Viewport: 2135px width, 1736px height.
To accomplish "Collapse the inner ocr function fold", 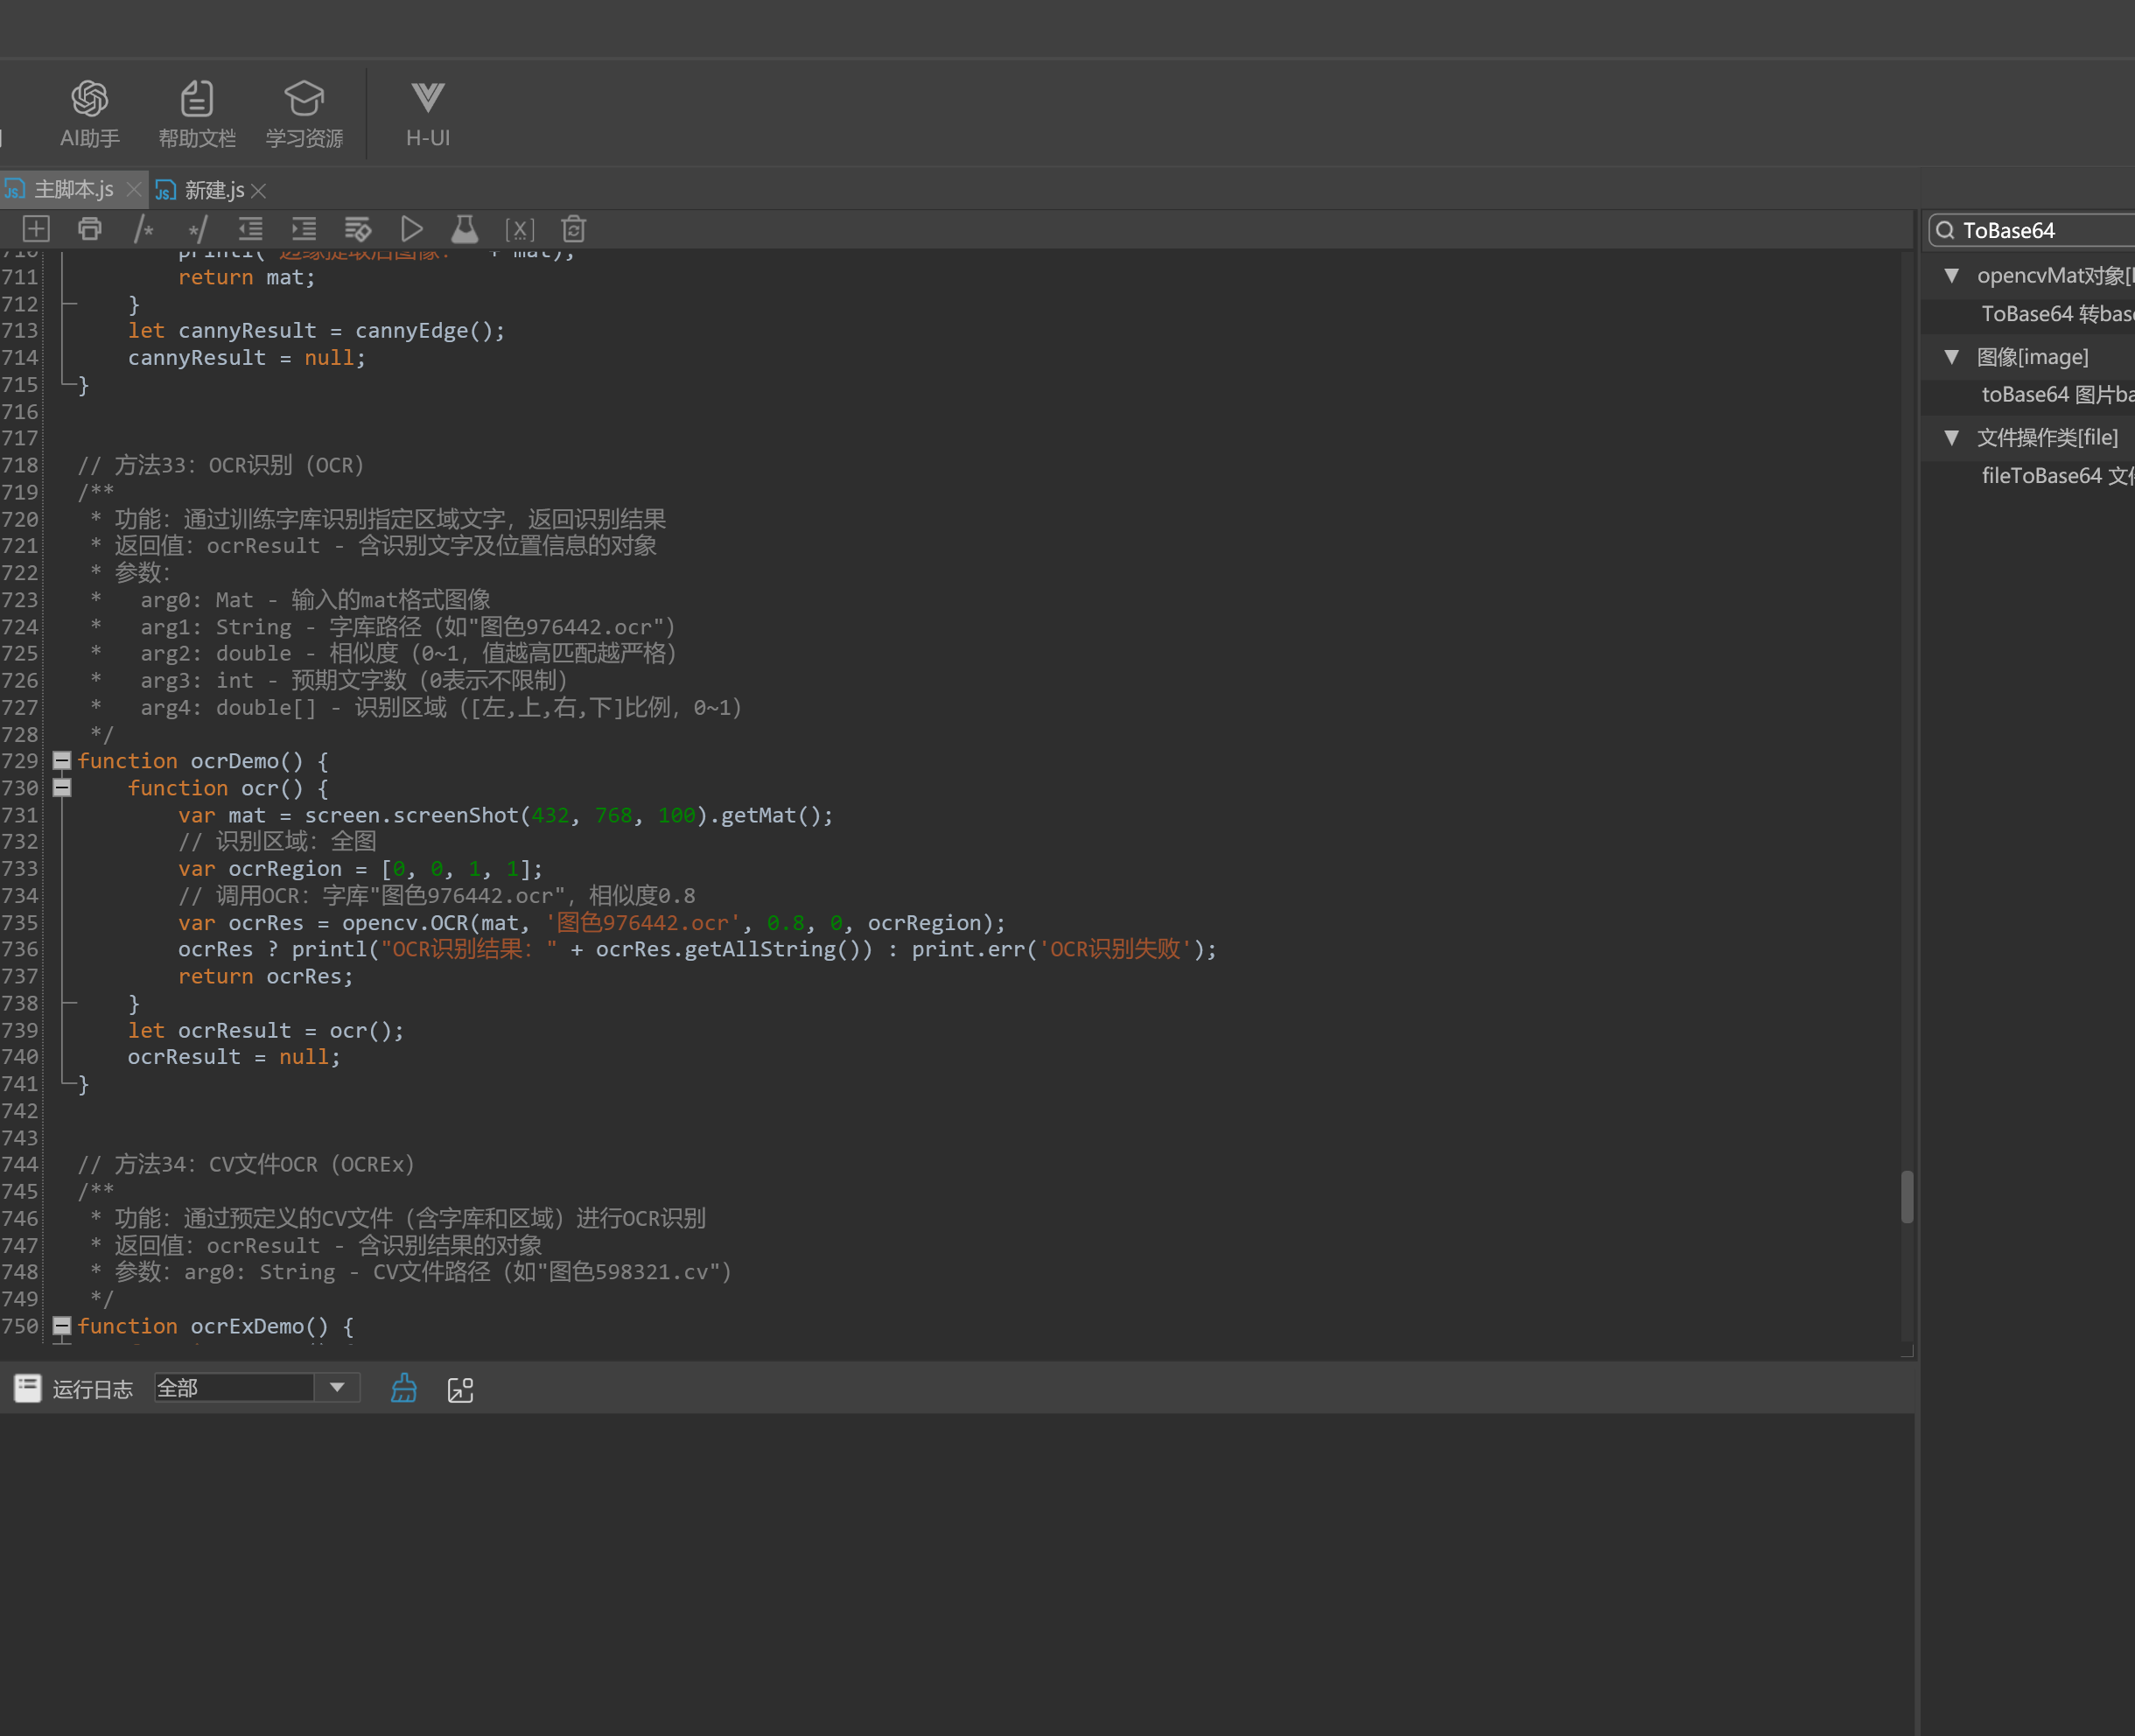I will [62, 788].
